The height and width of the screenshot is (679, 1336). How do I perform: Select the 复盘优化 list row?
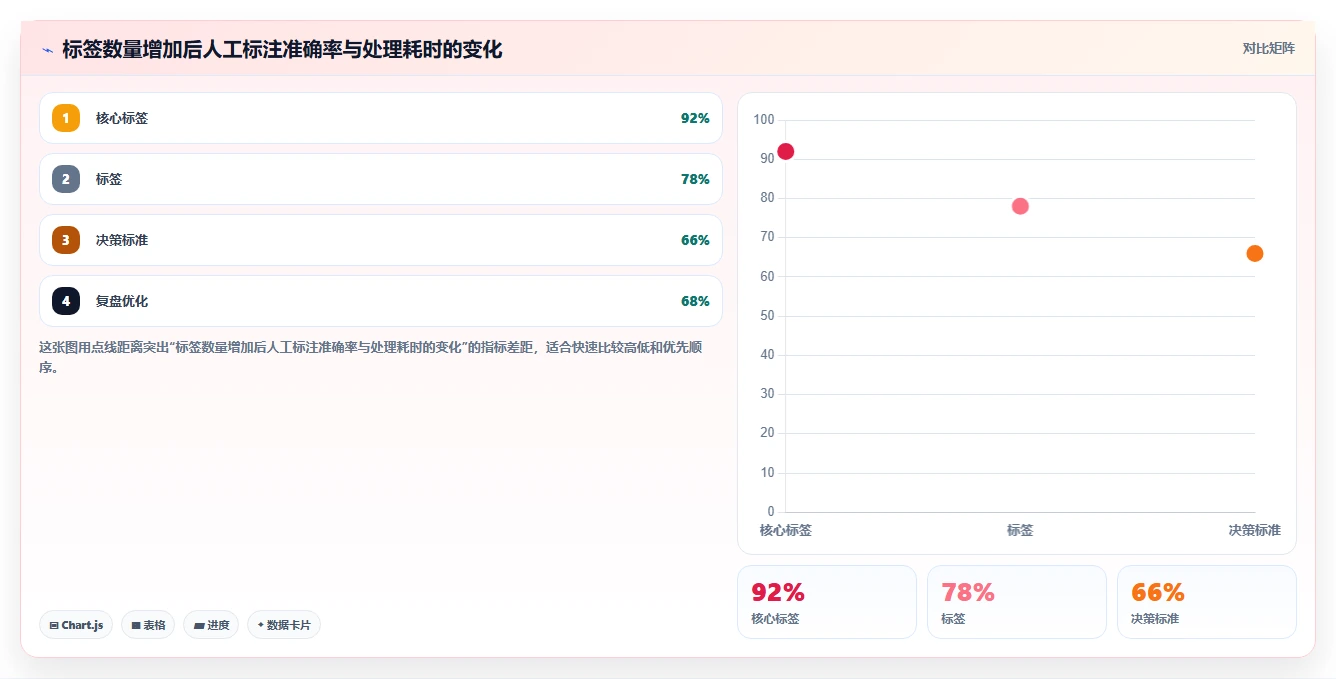381,301
